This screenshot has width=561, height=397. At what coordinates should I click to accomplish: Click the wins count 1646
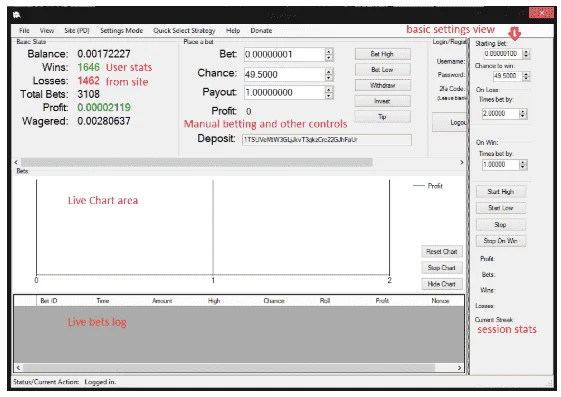tap(88, 67)
